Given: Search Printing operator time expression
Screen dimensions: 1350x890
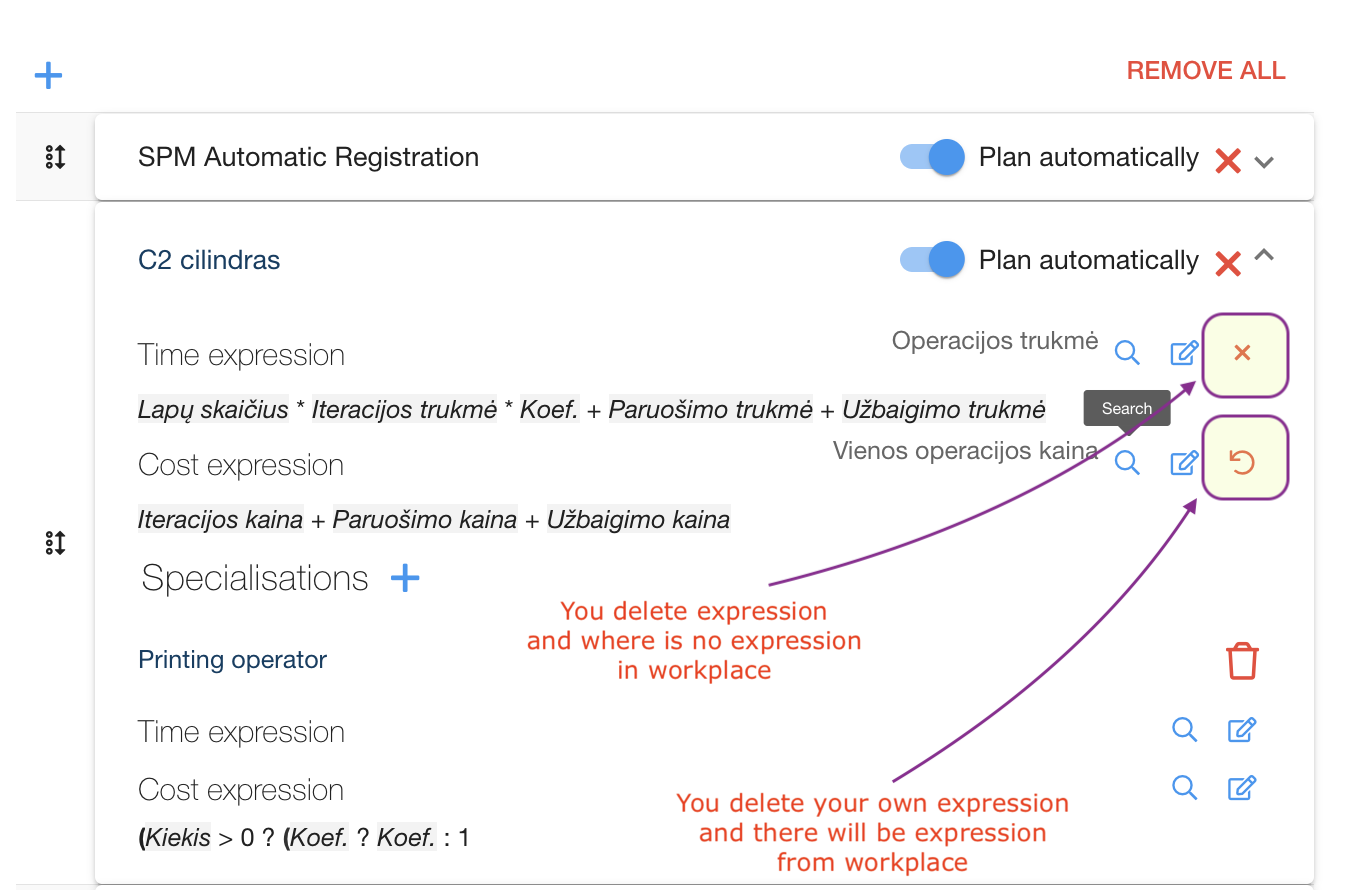Looking at the screenshot, I should pyautogui.click(x=1184, y=730).
